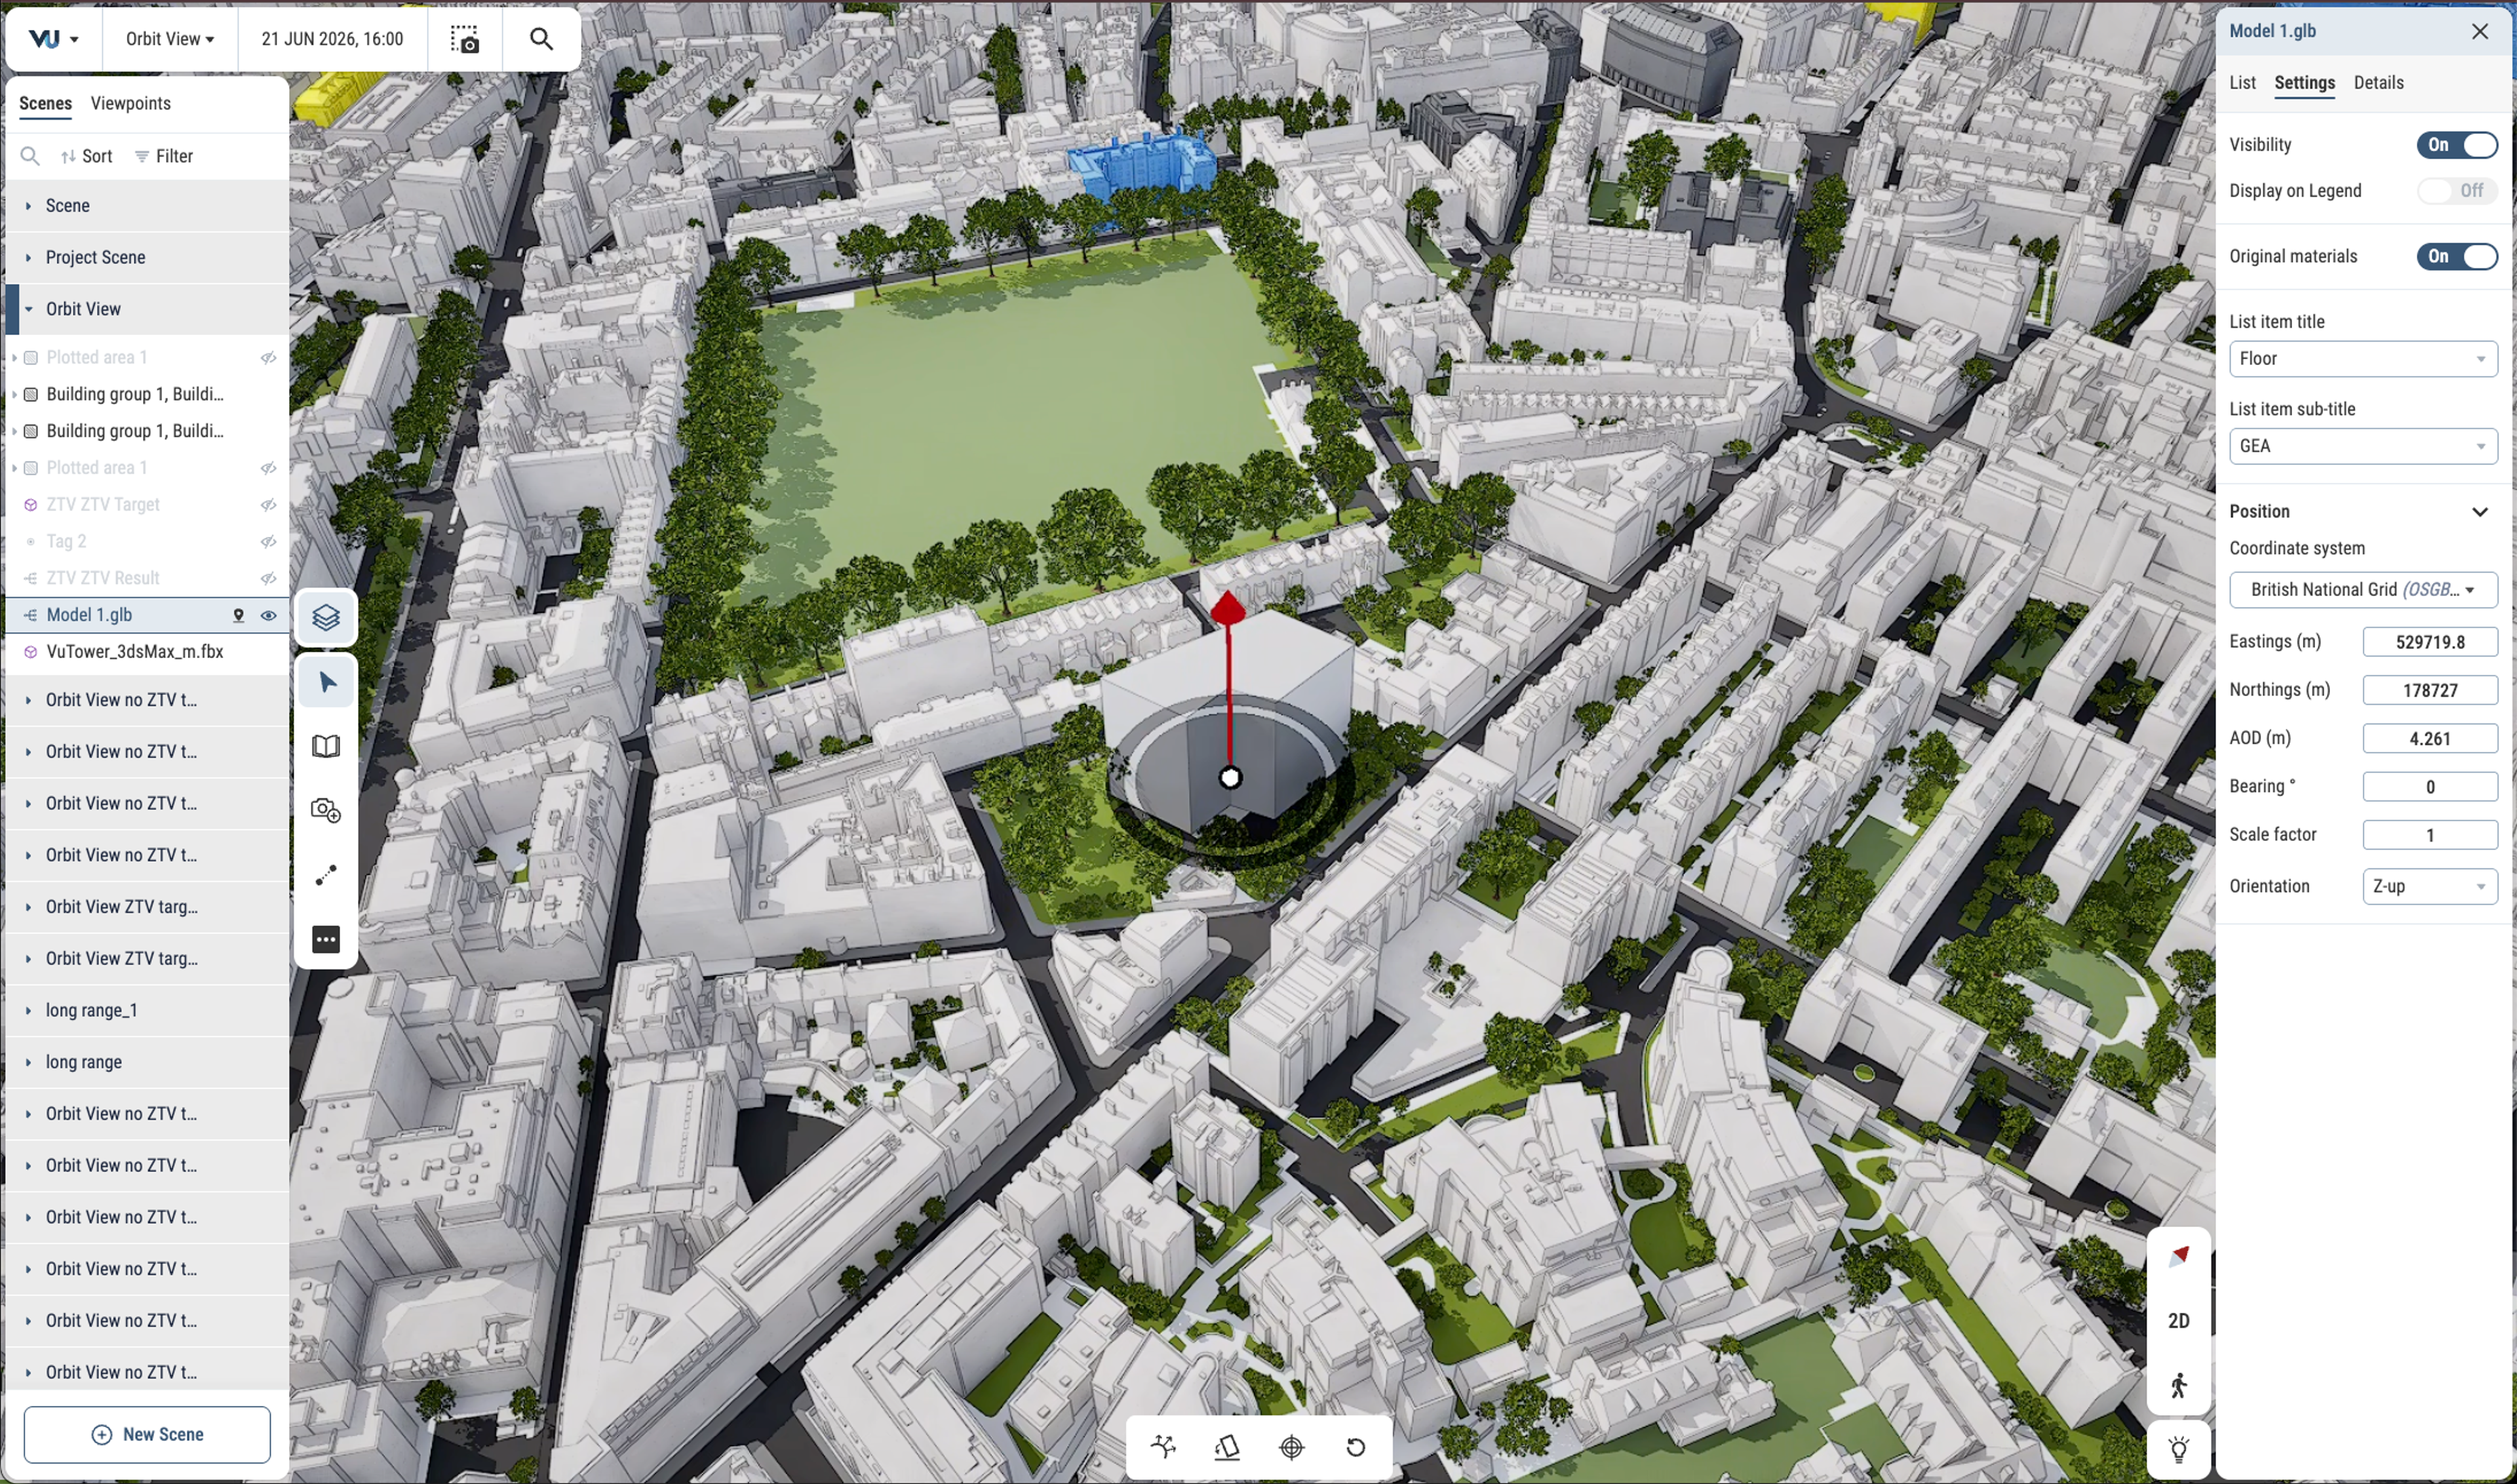Toggle Visibility switch off

2456,145
